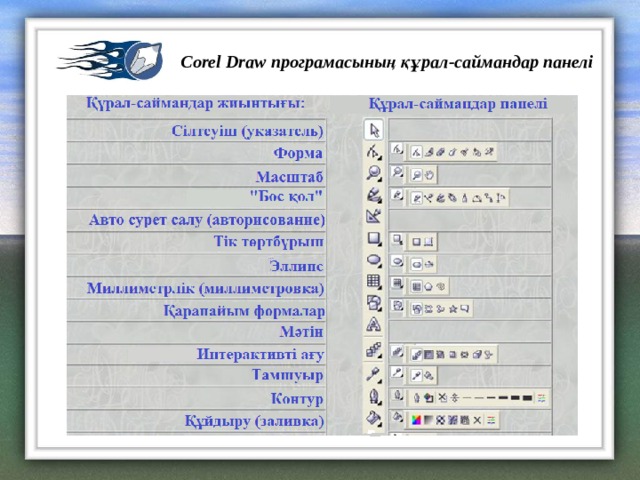Select the Freehand pencil in the vertical toolbox
The width and height of the screenshot is (640, 480).
(x=374, y=195)
